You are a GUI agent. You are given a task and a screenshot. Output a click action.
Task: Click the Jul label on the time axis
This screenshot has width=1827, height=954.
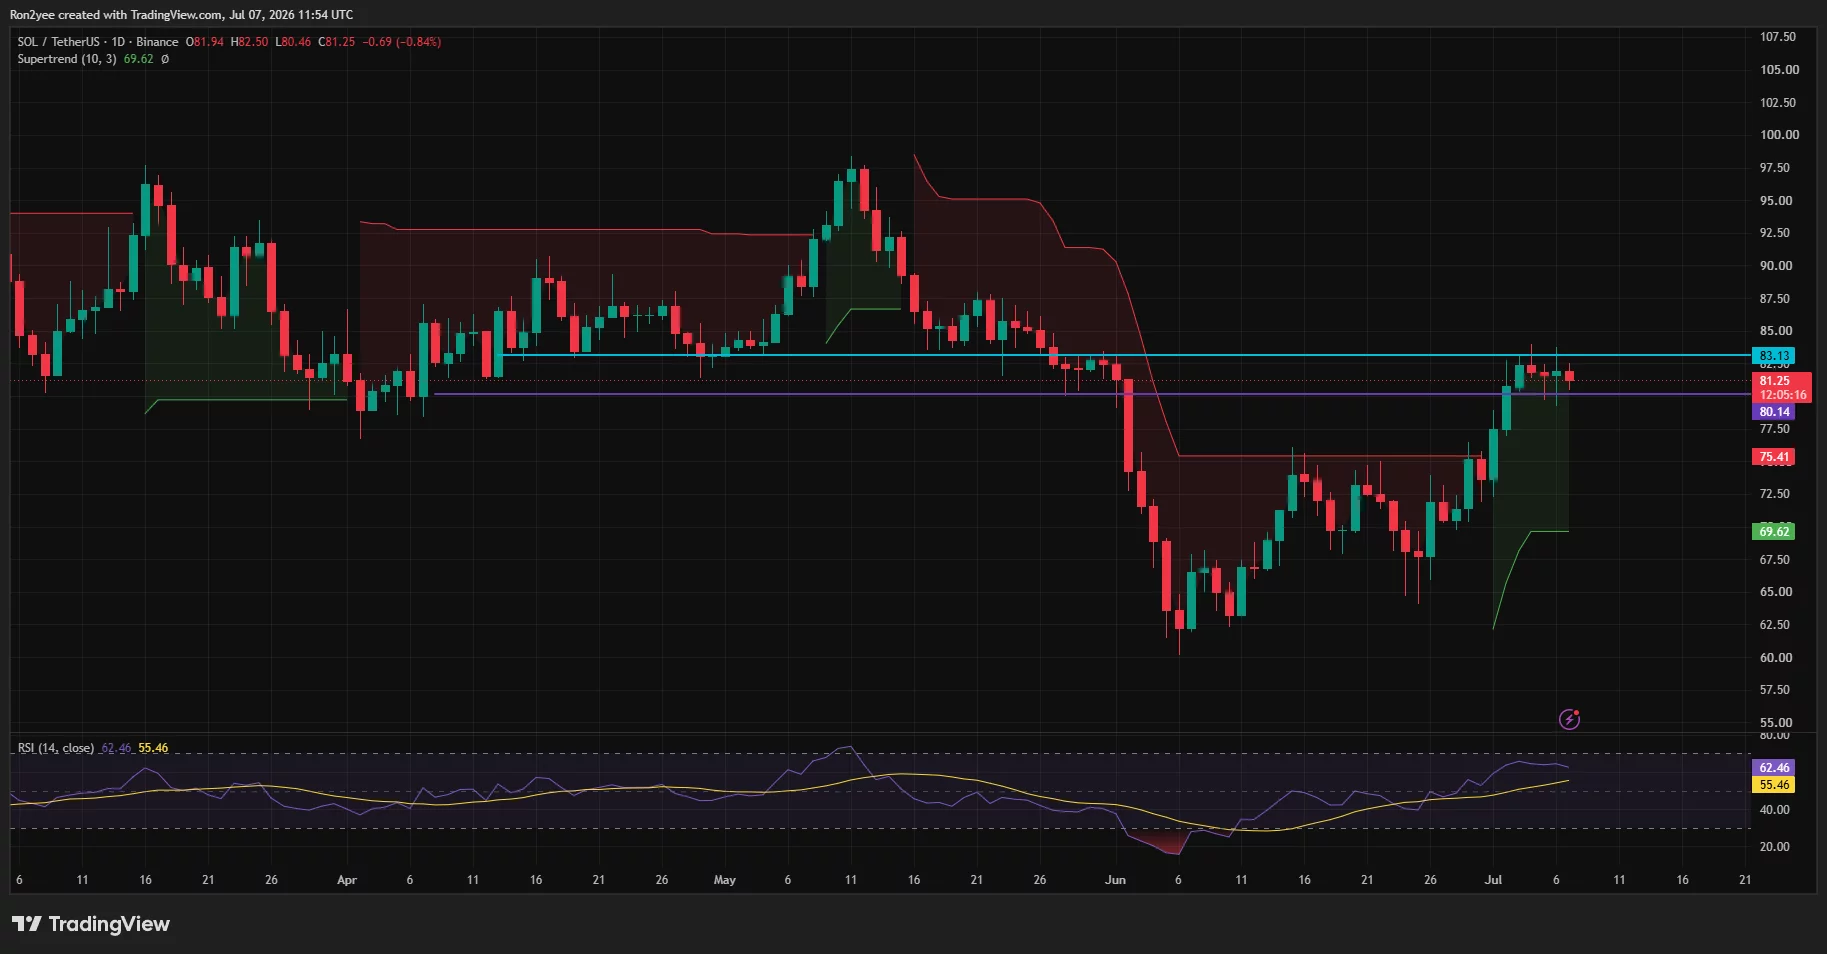[1493, 880]
